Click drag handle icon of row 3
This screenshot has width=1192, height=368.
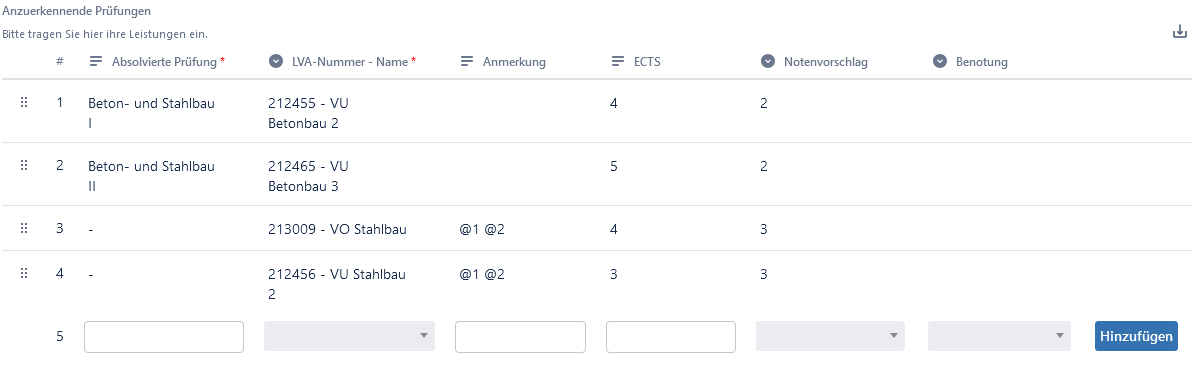pyautogui.click(x=24, y=228)
